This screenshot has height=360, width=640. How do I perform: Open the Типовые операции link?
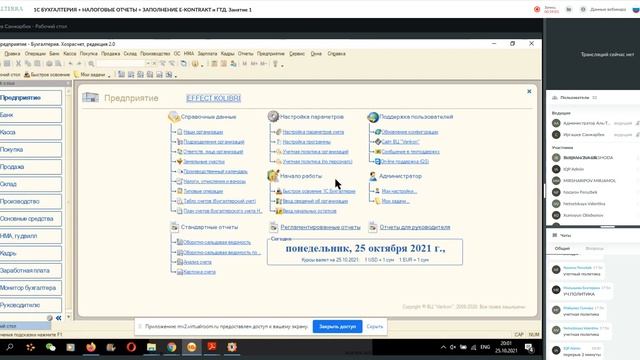(x=203, y=191)
